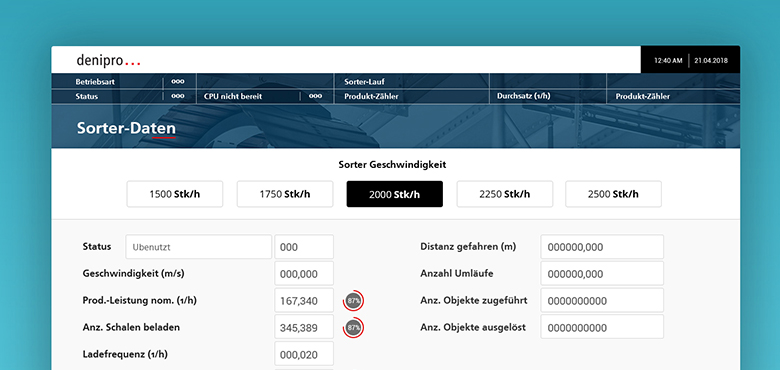Click the 87% gauge beside Anz. Schalen beladen
Image resolution: width=780 pixels, height=370 pixels.
click(354, 328)
